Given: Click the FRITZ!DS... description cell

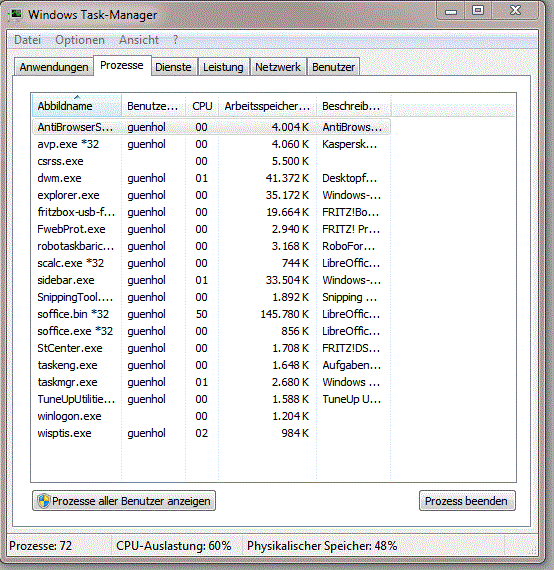Looking at the screenshot, I should pyautogui.click(x=351, y=348).
